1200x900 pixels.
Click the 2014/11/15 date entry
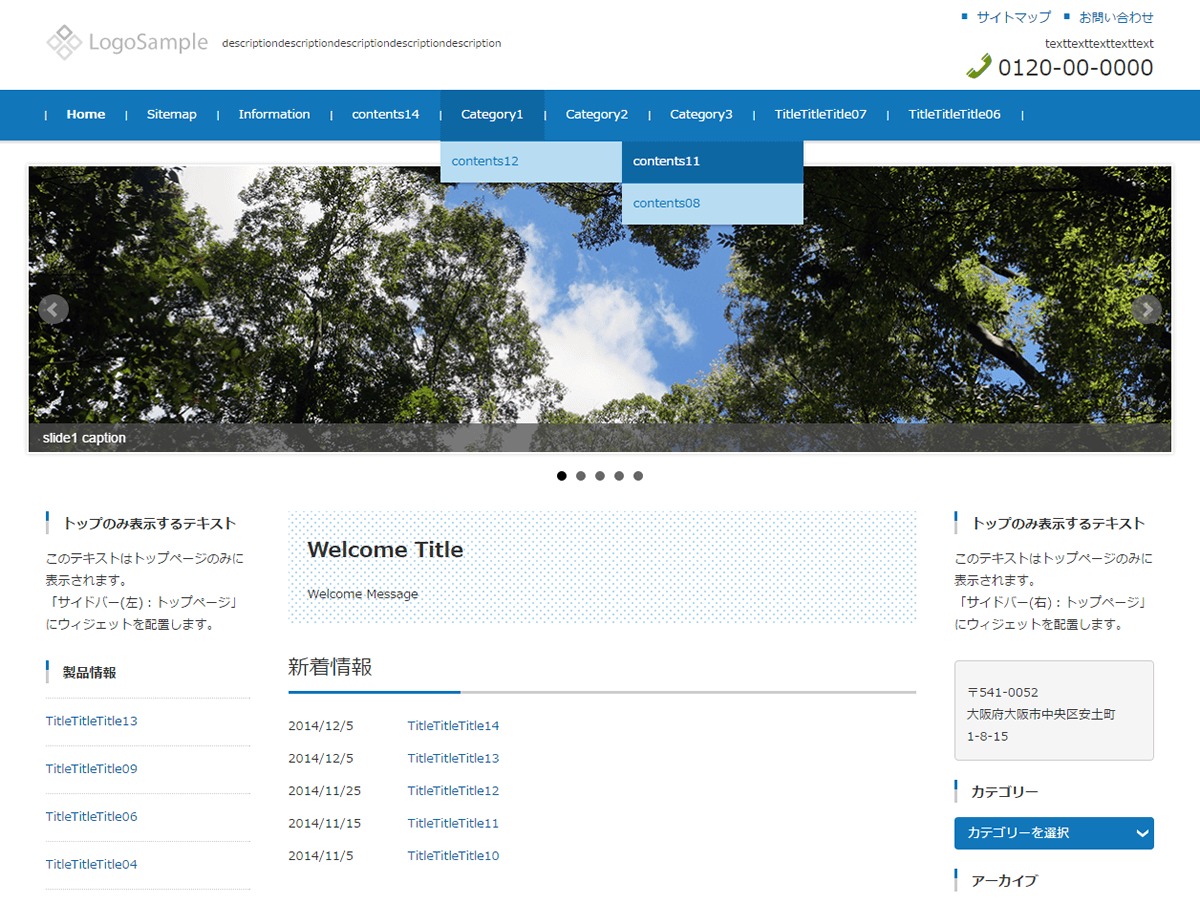(x=325, y=823)
